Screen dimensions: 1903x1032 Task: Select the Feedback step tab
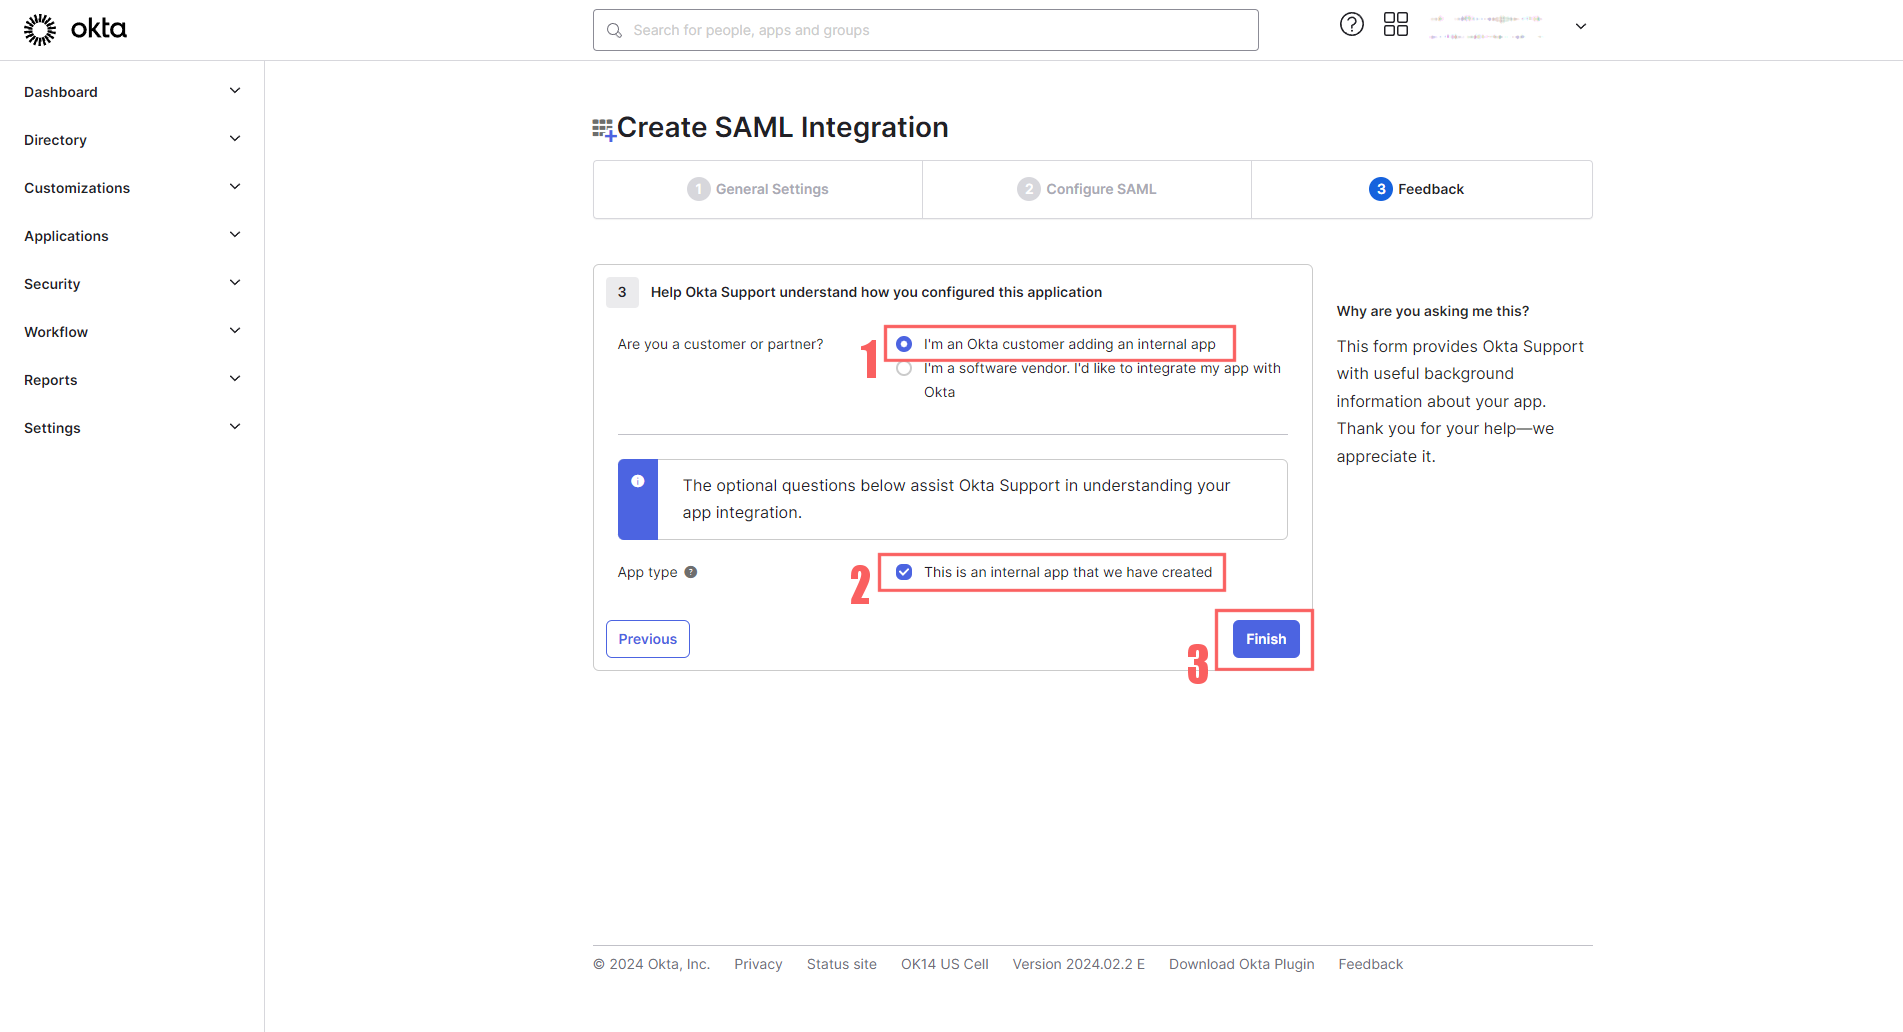[x=1421, y=189]
